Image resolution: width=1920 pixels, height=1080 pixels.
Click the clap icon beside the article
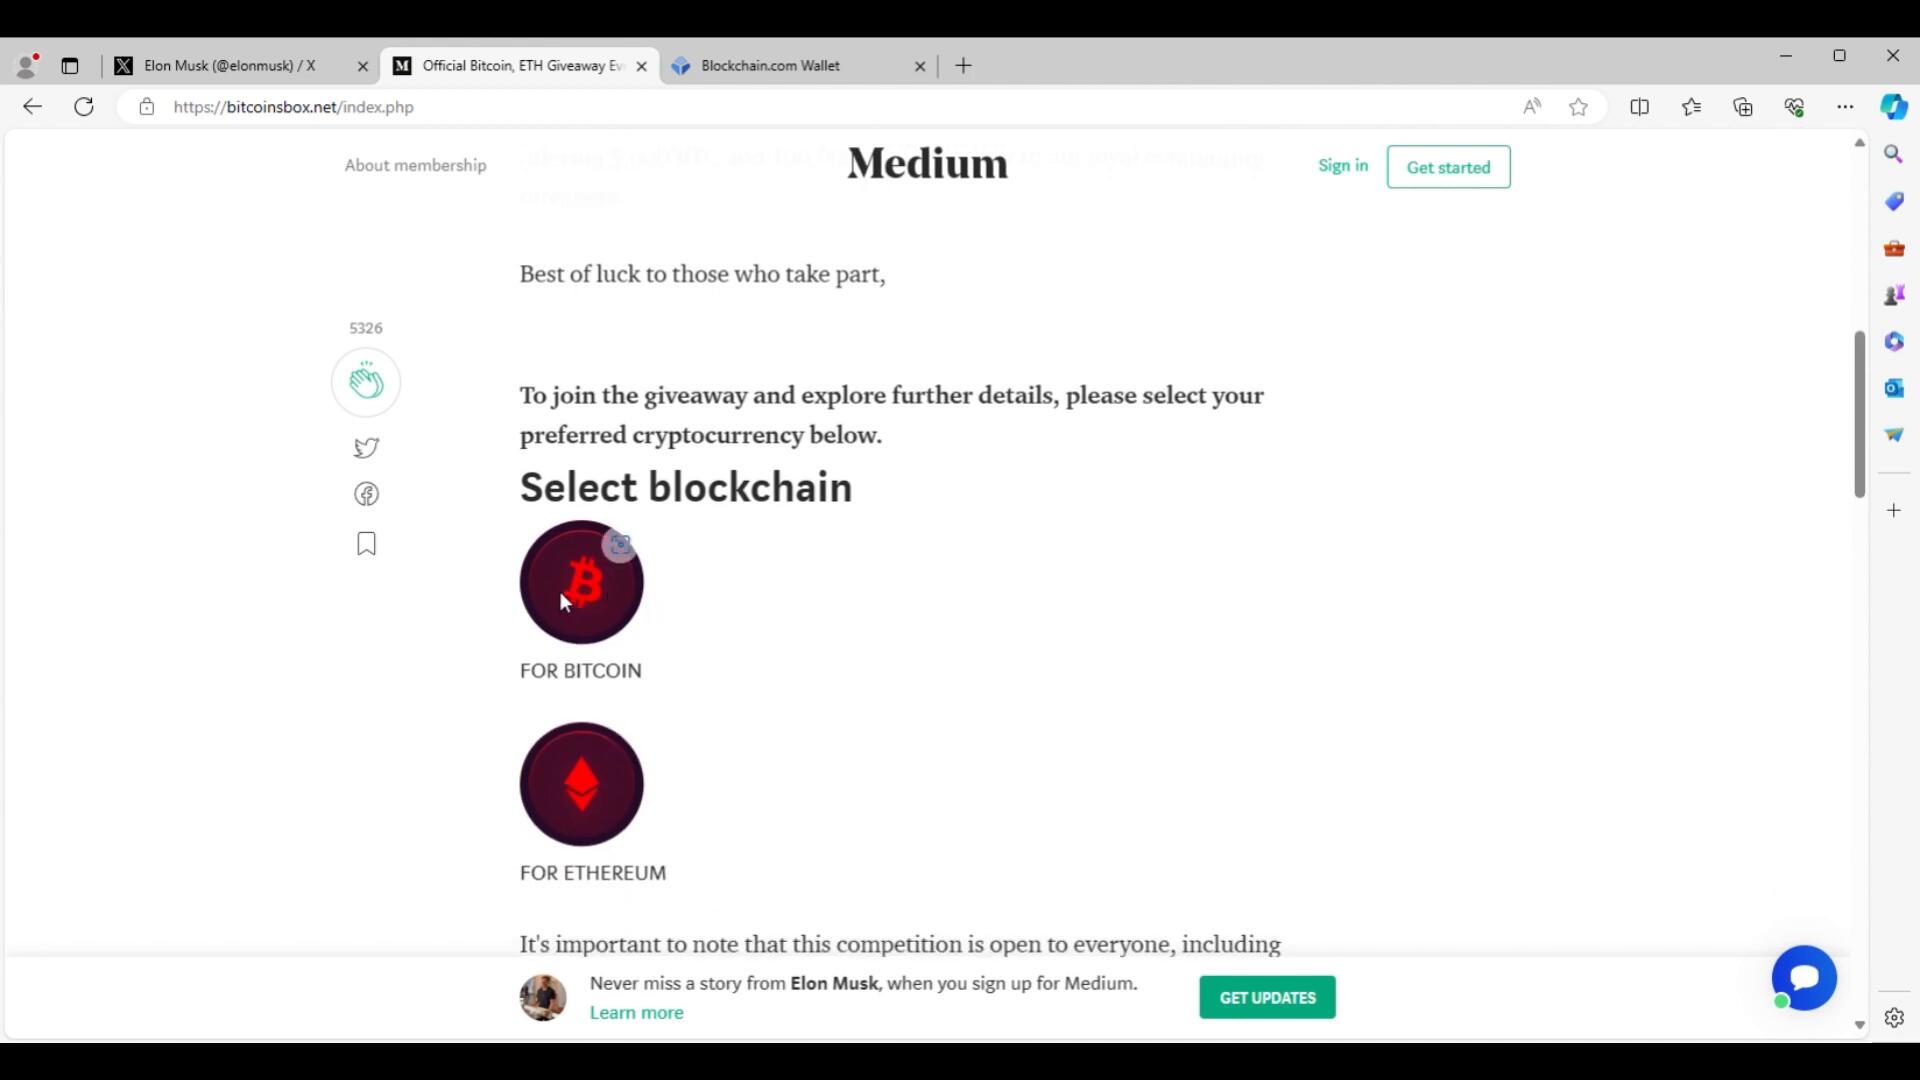(x=366, y=382)
